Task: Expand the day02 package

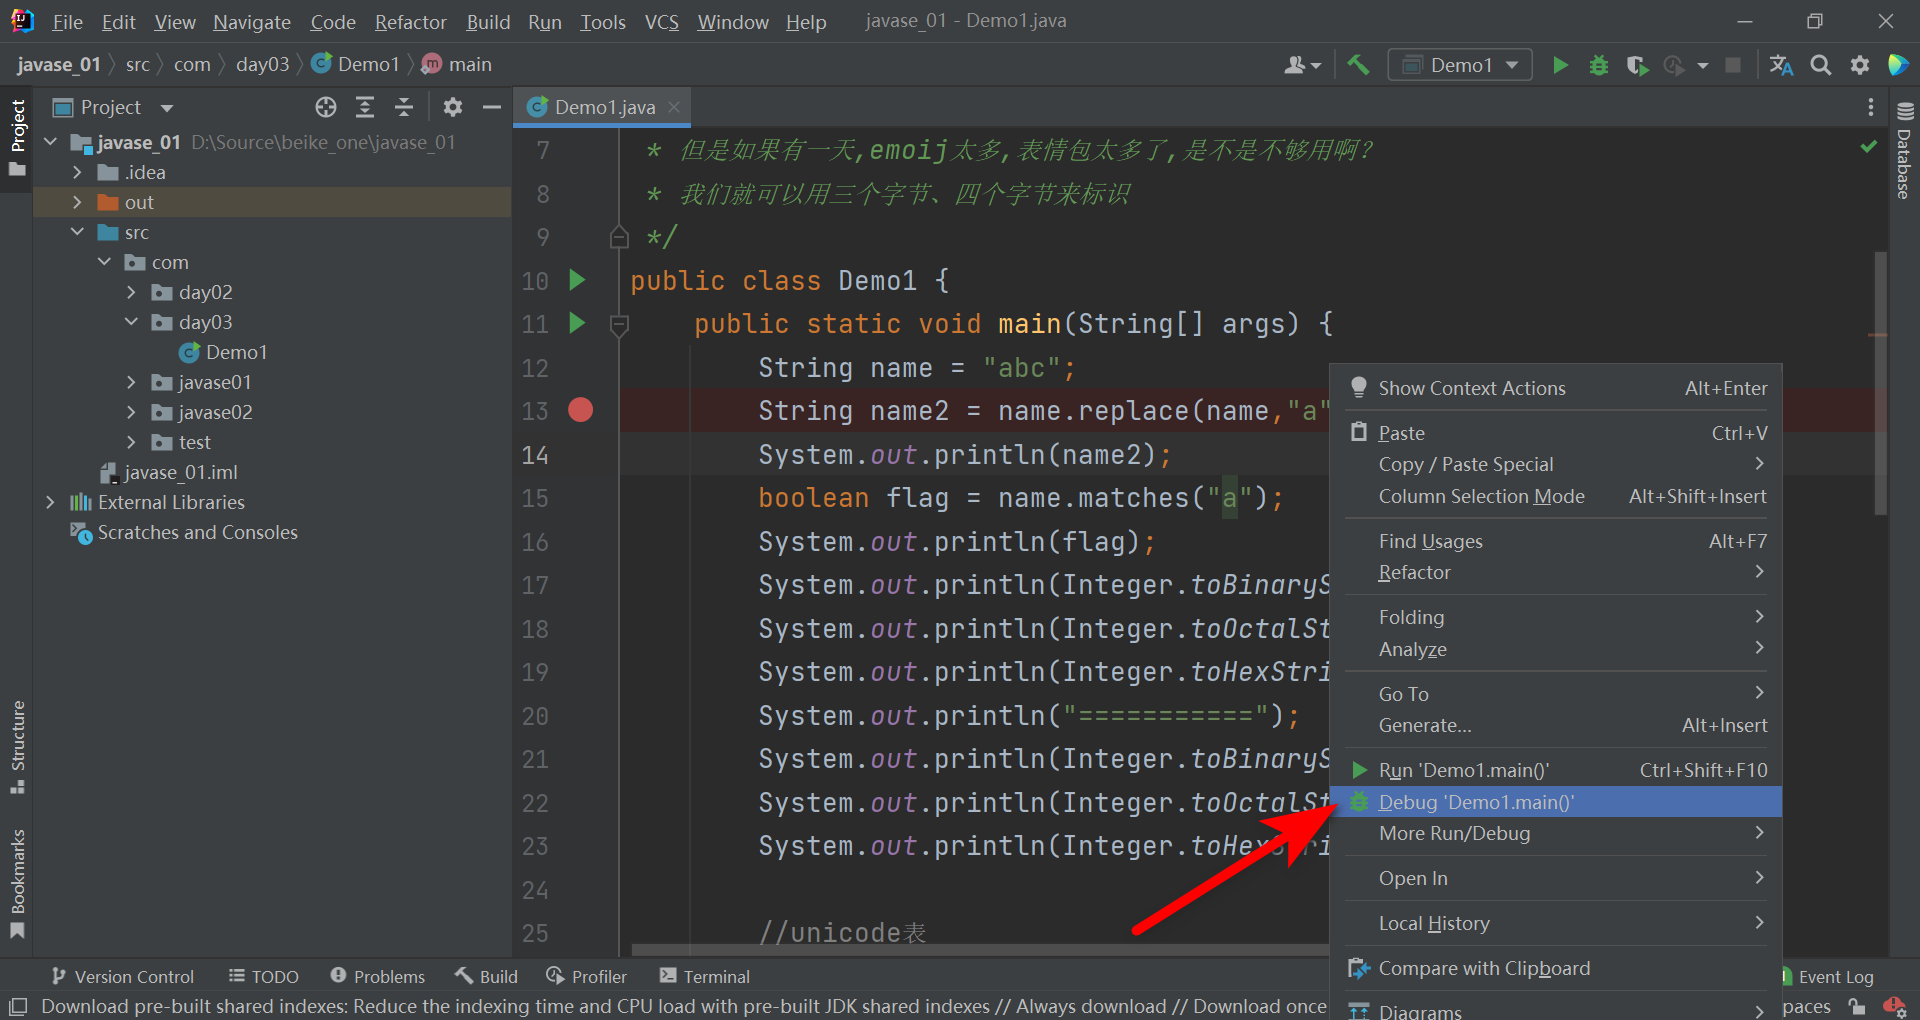Action: click(131, 292)
